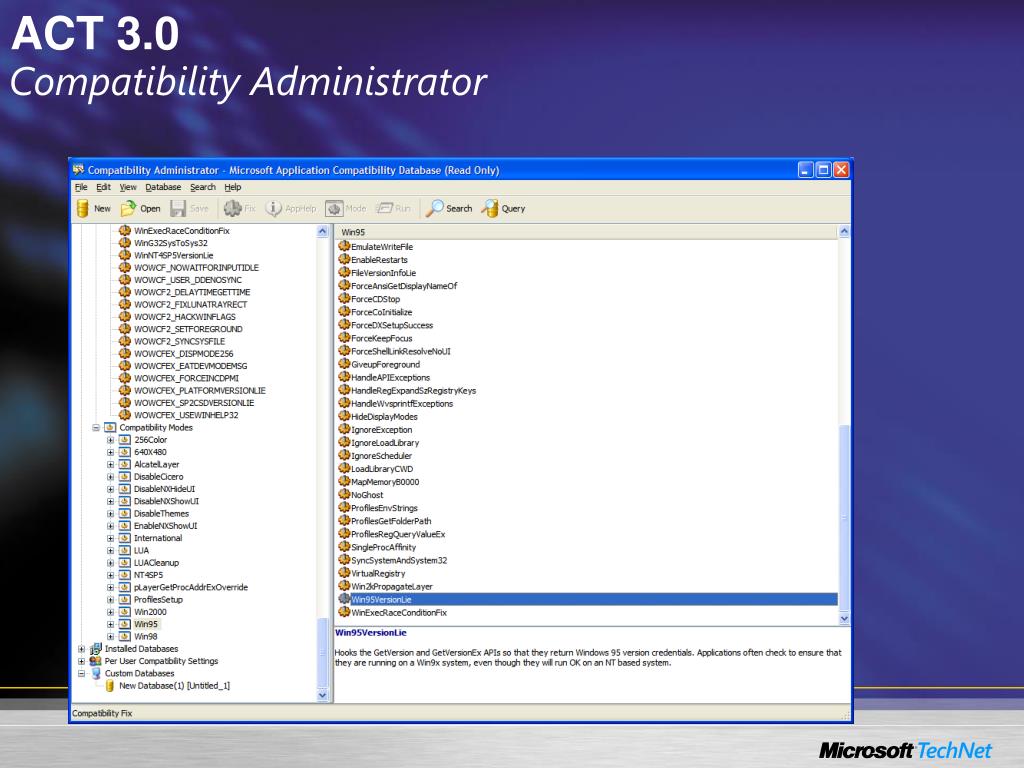
Task: Click the fix list scroll-up arrow
Action: click(844, 231)
